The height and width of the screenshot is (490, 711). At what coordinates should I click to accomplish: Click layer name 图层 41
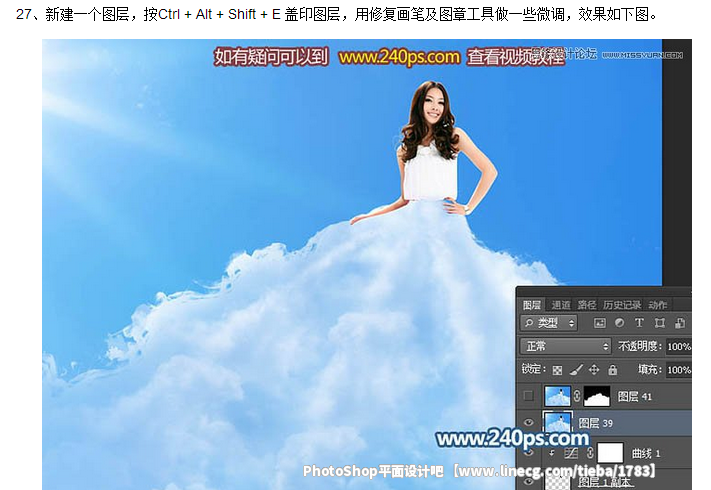click(x=634, y=397)
